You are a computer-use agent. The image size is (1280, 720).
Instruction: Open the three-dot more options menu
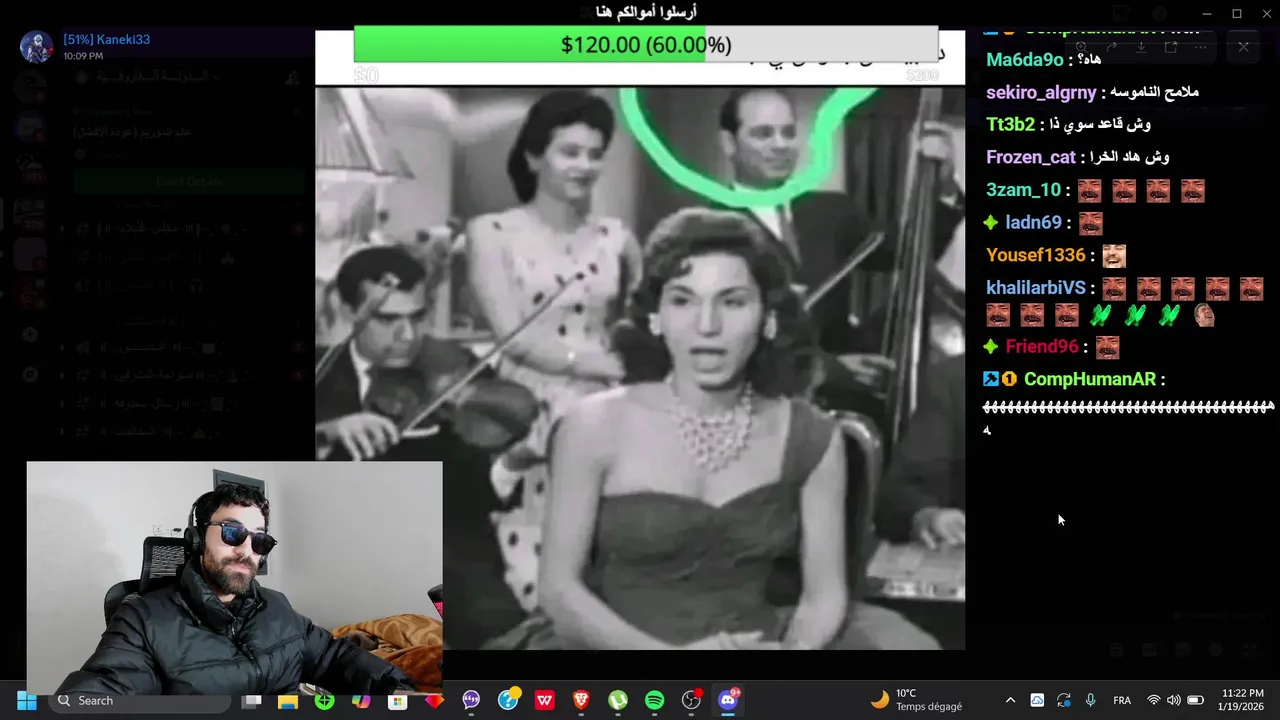pyautogui.click(x=1201, y=47)
